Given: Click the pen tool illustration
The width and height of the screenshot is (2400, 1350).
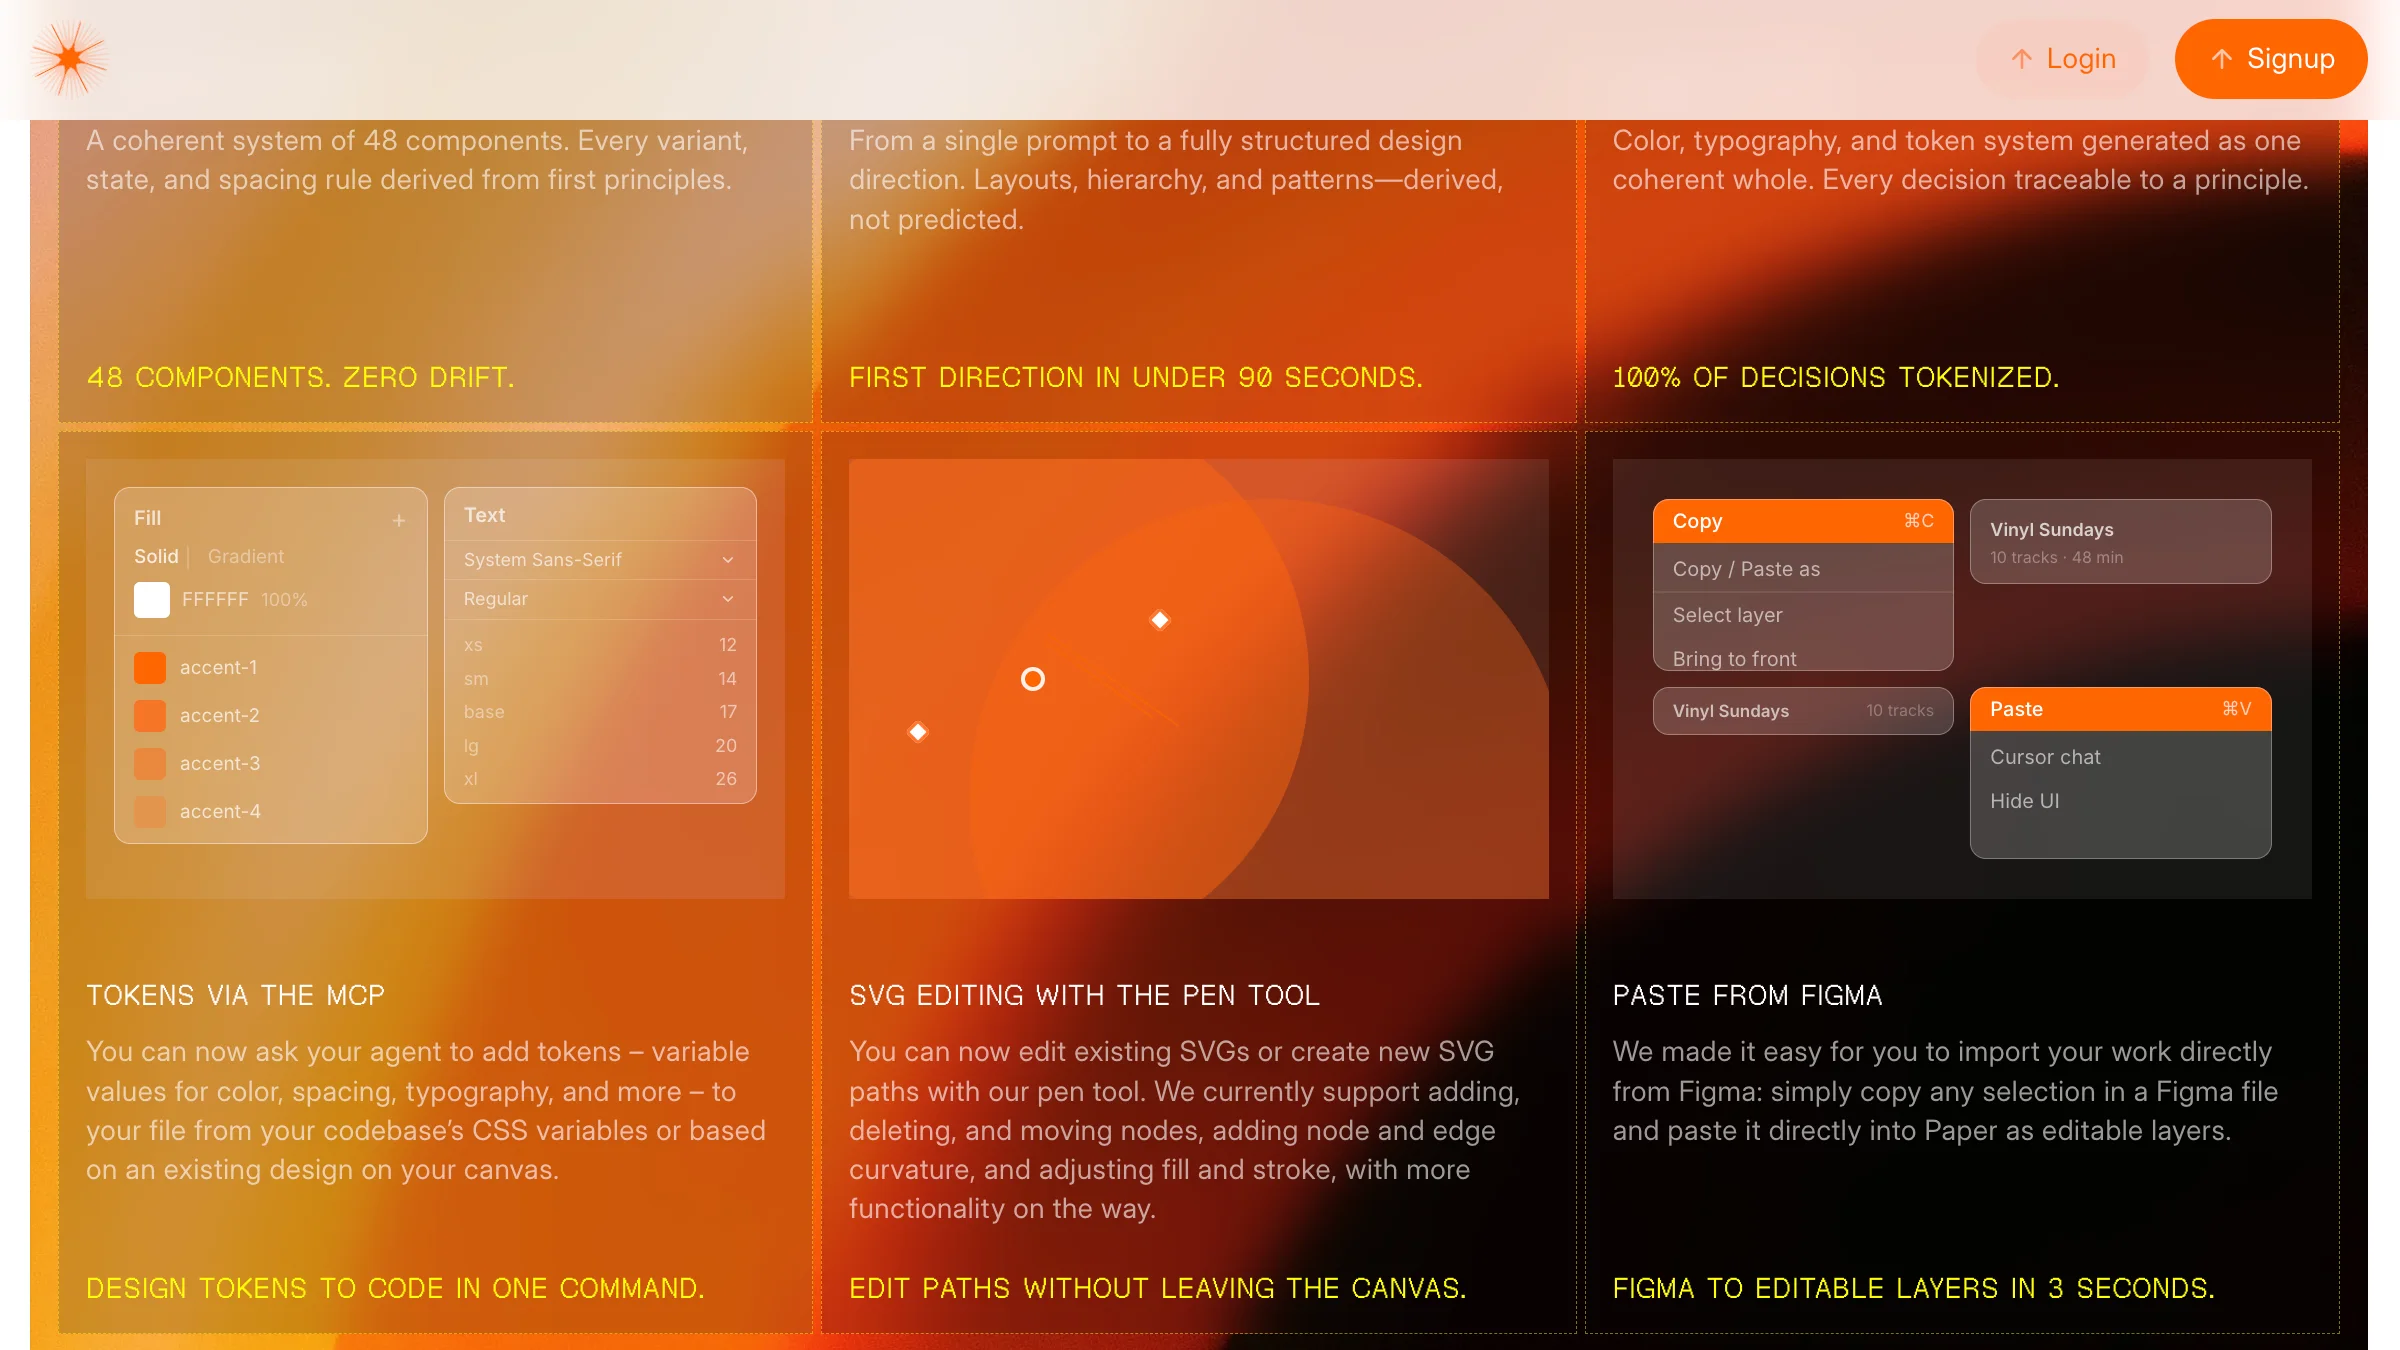Looking at the screenshot, I should pos(1198,678).
